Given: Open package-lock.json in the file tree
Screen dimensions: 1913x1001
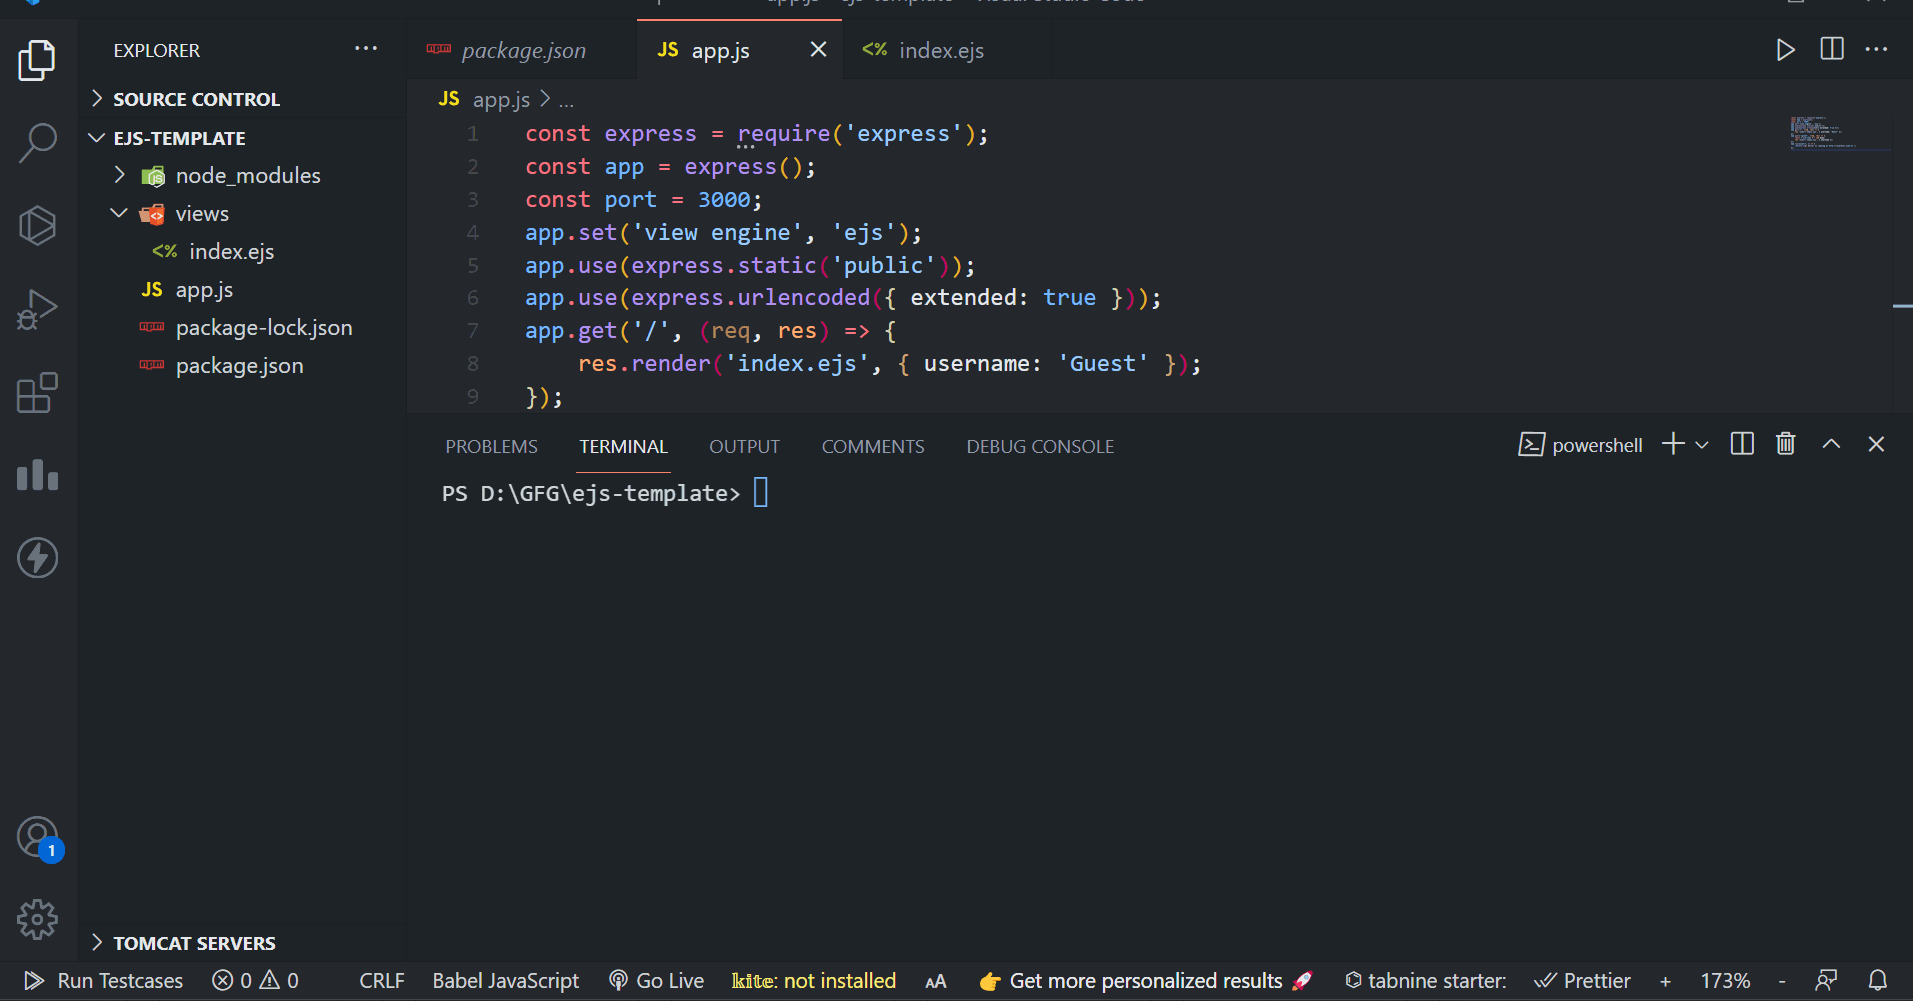Looking at the screenshot, I should [x=242, y=328].
